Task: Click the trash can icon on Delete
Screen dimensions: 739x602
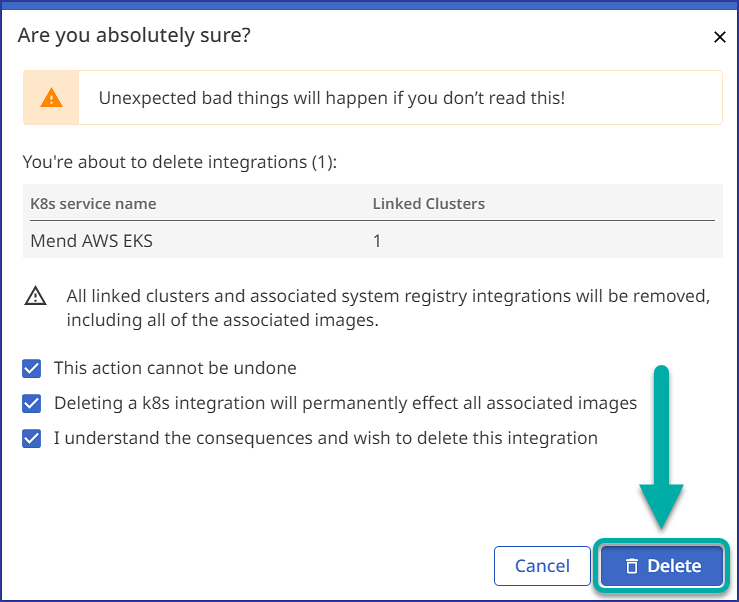Action: [x=631, y=566]
